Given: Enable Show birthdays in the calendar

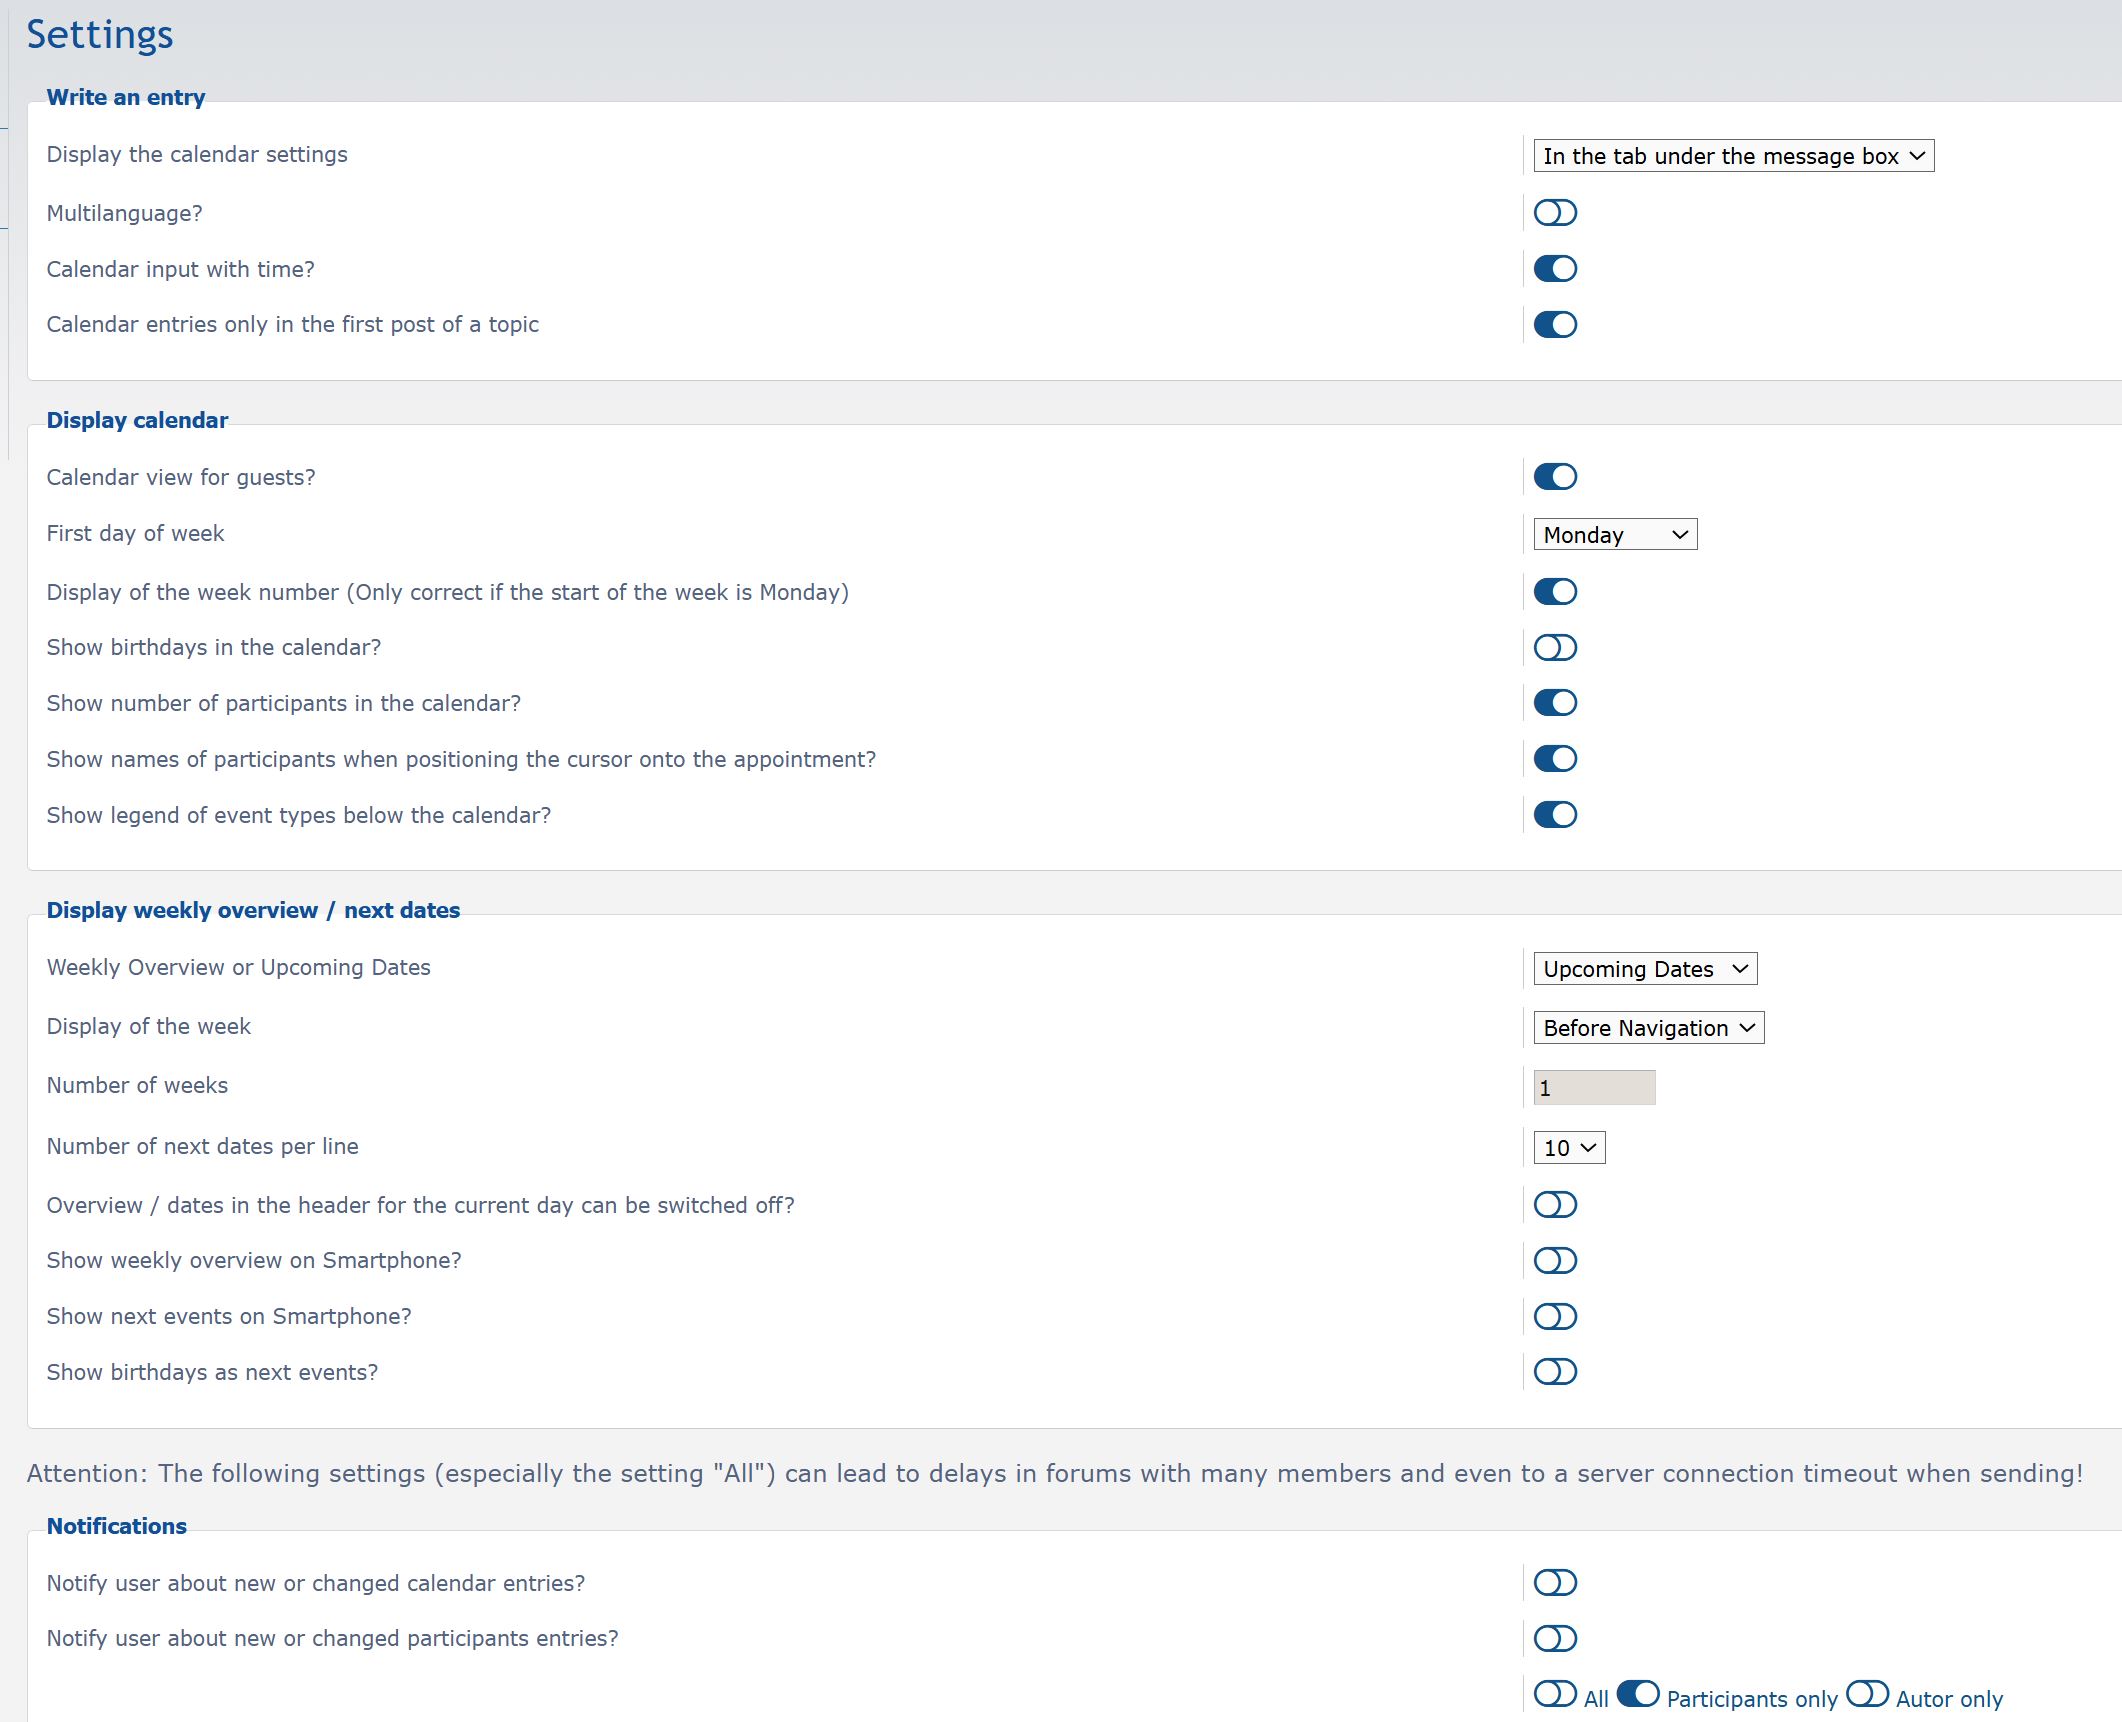Looking at the screenshot, I should click(1555, 648).
